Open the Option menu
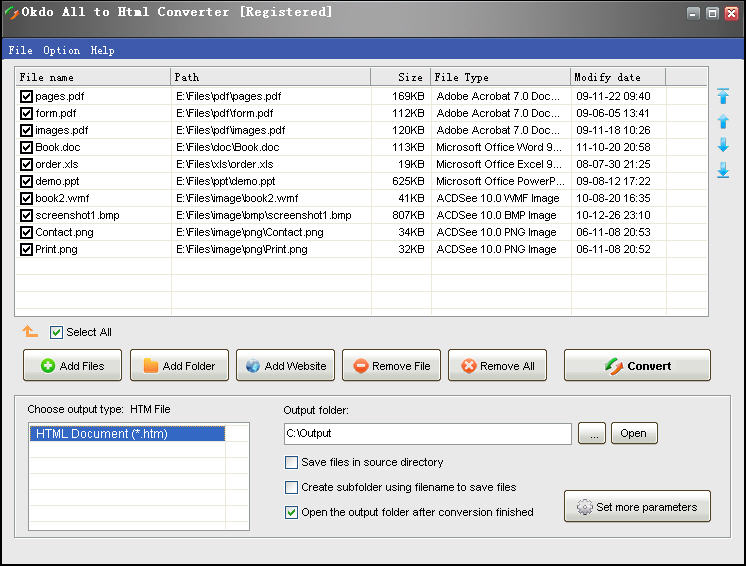 click(61, 50)
